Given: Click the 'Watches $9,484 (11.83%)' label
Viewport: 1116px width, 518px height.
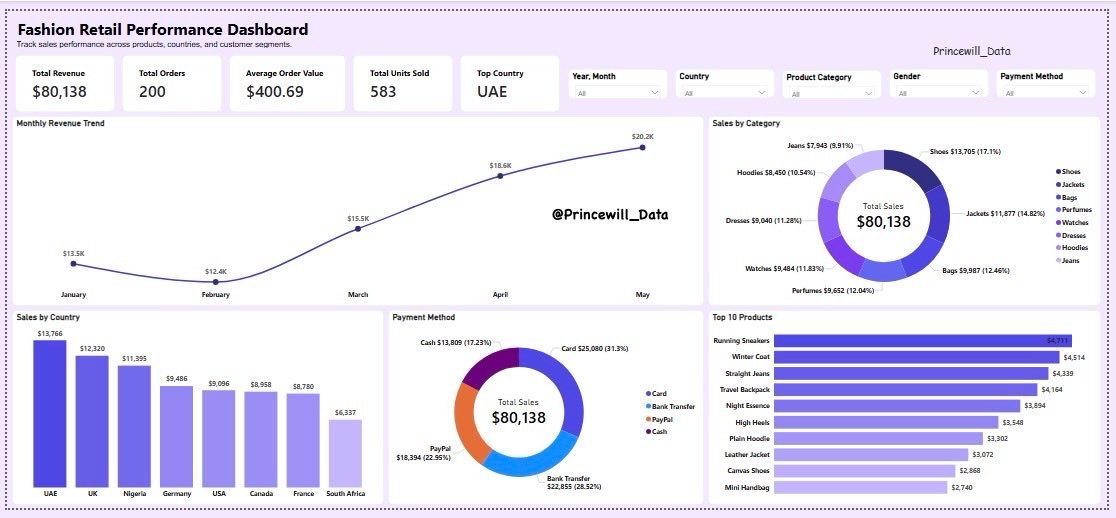Looking at the screenshot, I should coord(782,268).
